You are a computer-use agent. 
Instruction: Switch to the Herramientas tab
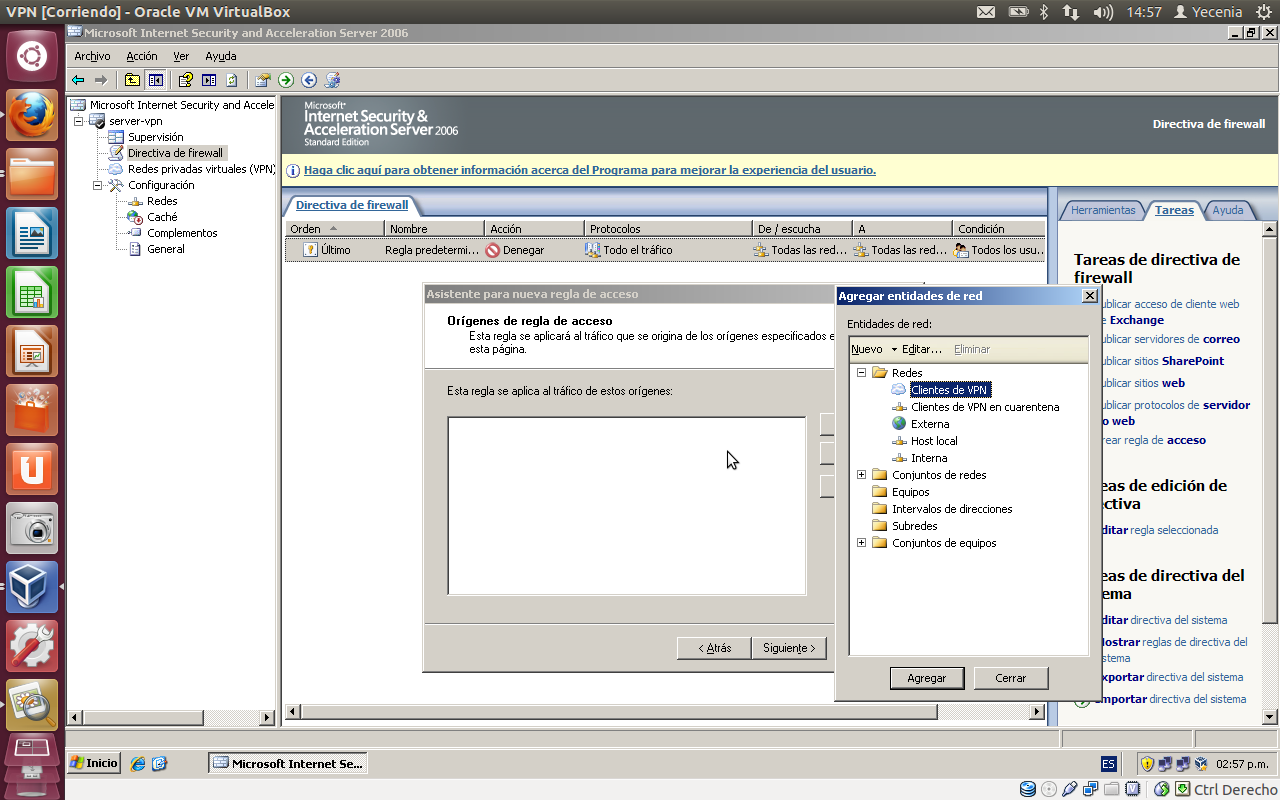[1103, 210]
